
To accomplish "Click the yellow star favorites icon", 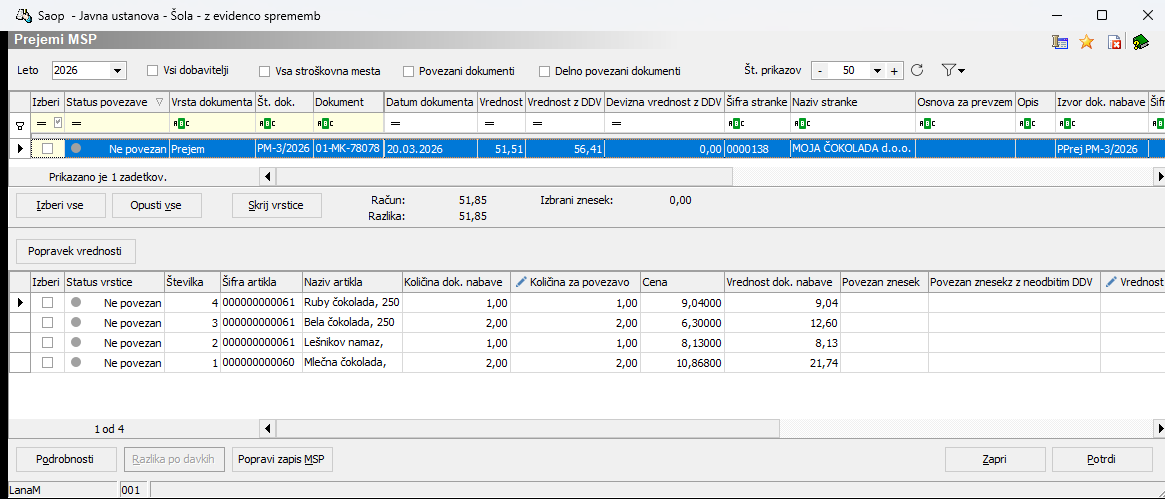I will pos(1086,41).
